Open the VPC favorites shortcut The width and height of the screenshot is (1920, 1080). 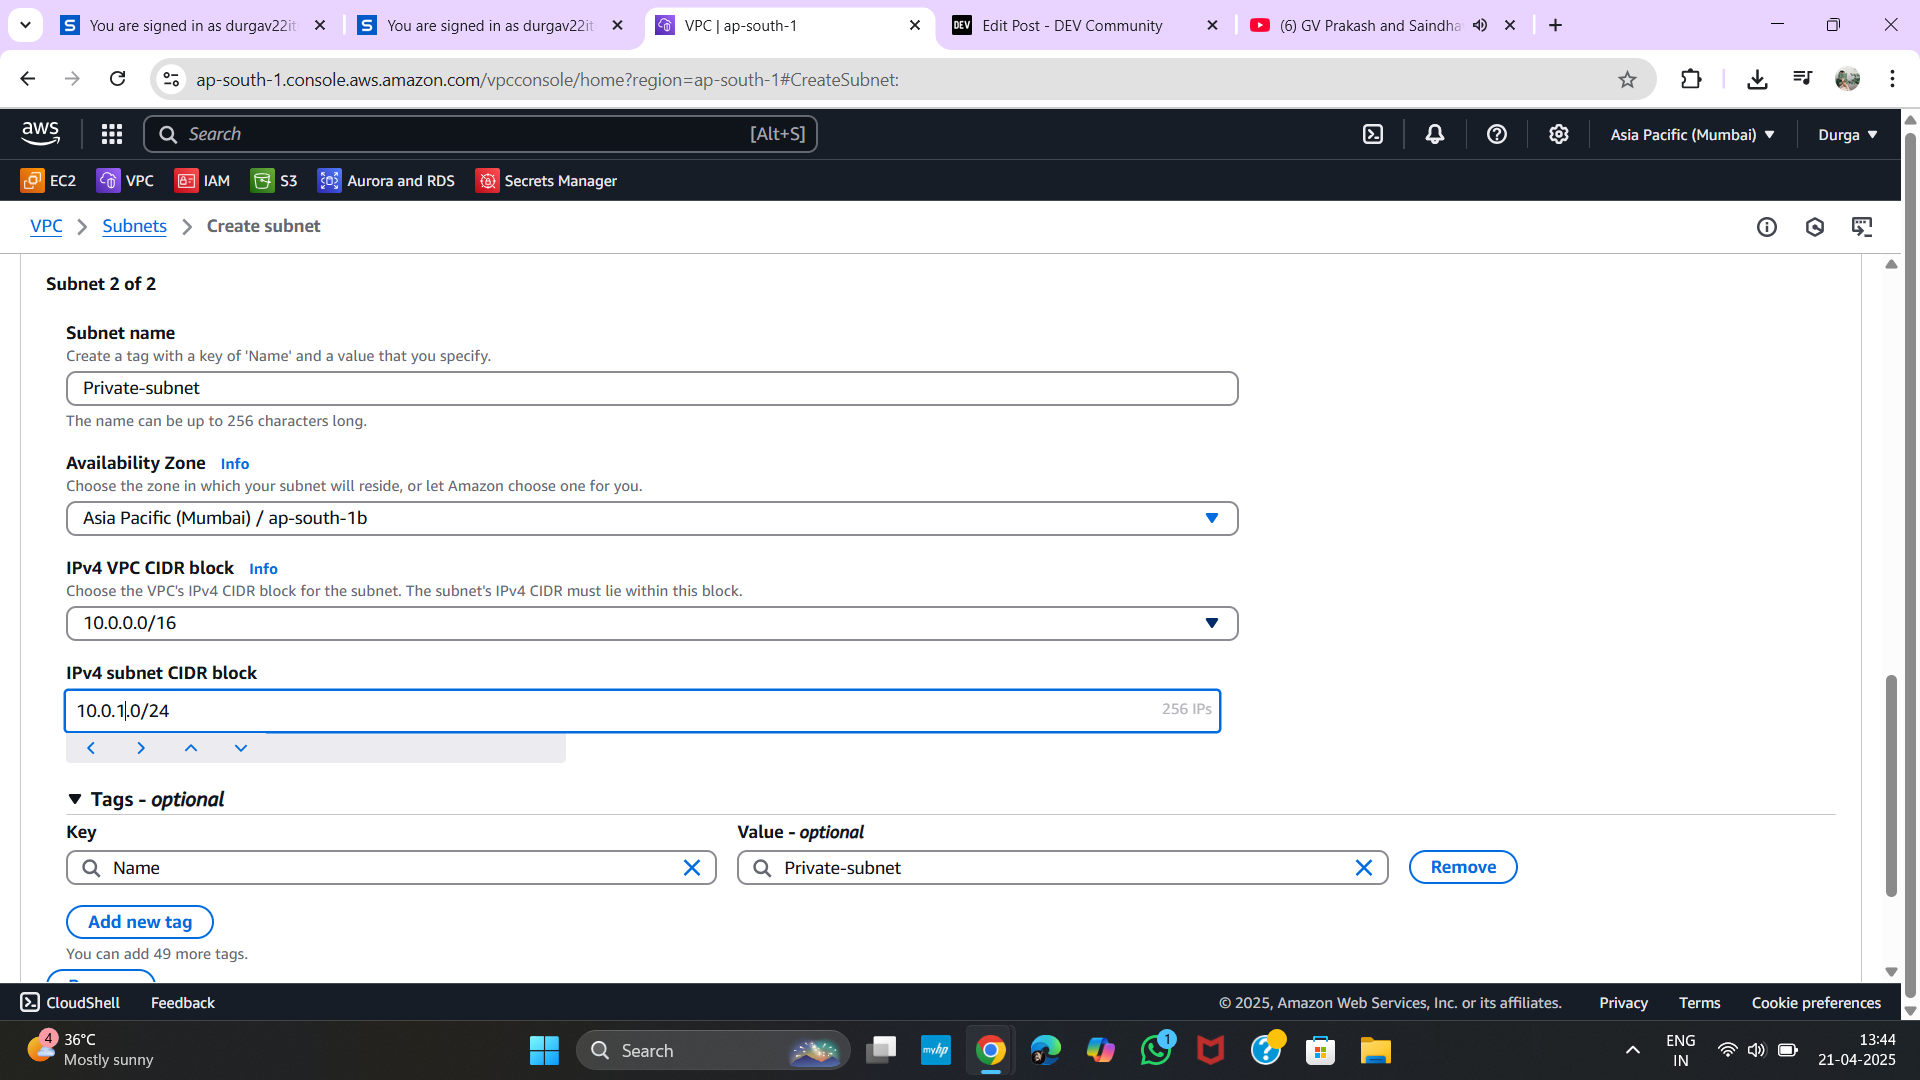point(125,181)
